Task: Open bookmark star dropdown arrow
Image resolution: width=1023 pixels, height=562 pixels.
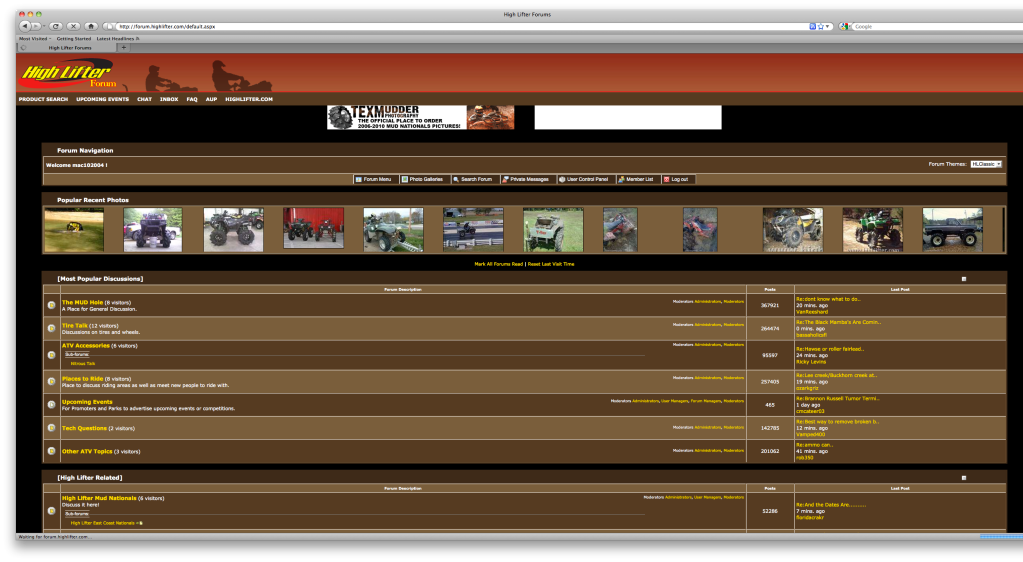Action: (x=827, y=27)
